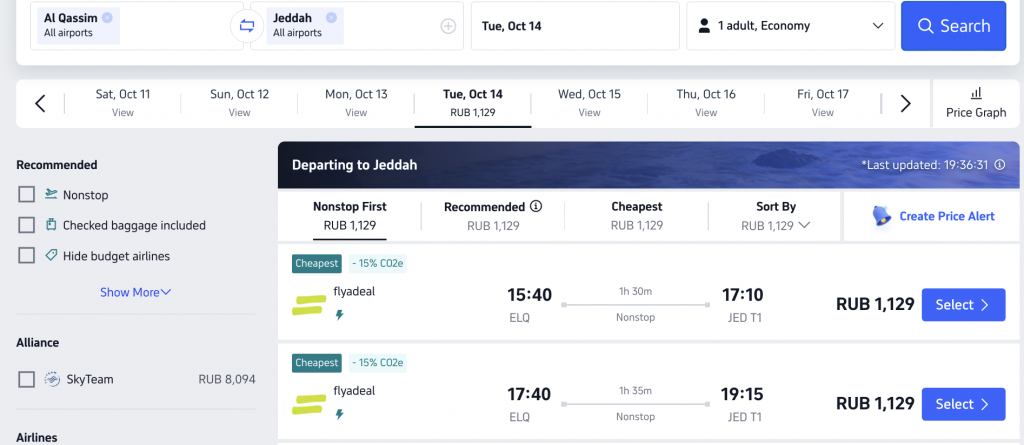Image resolution: width=1024 pixels, height=445 pixels.
Task: Remove Al Qassim from origin field
Action: (x=107, y=18)
